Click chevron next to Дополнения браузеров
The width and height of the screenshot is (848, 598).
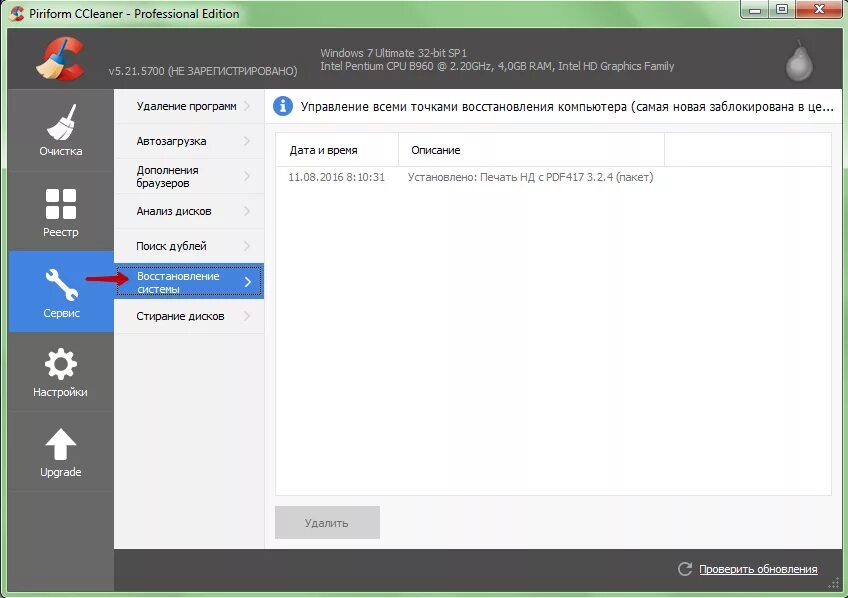click(x=247, y=176)
